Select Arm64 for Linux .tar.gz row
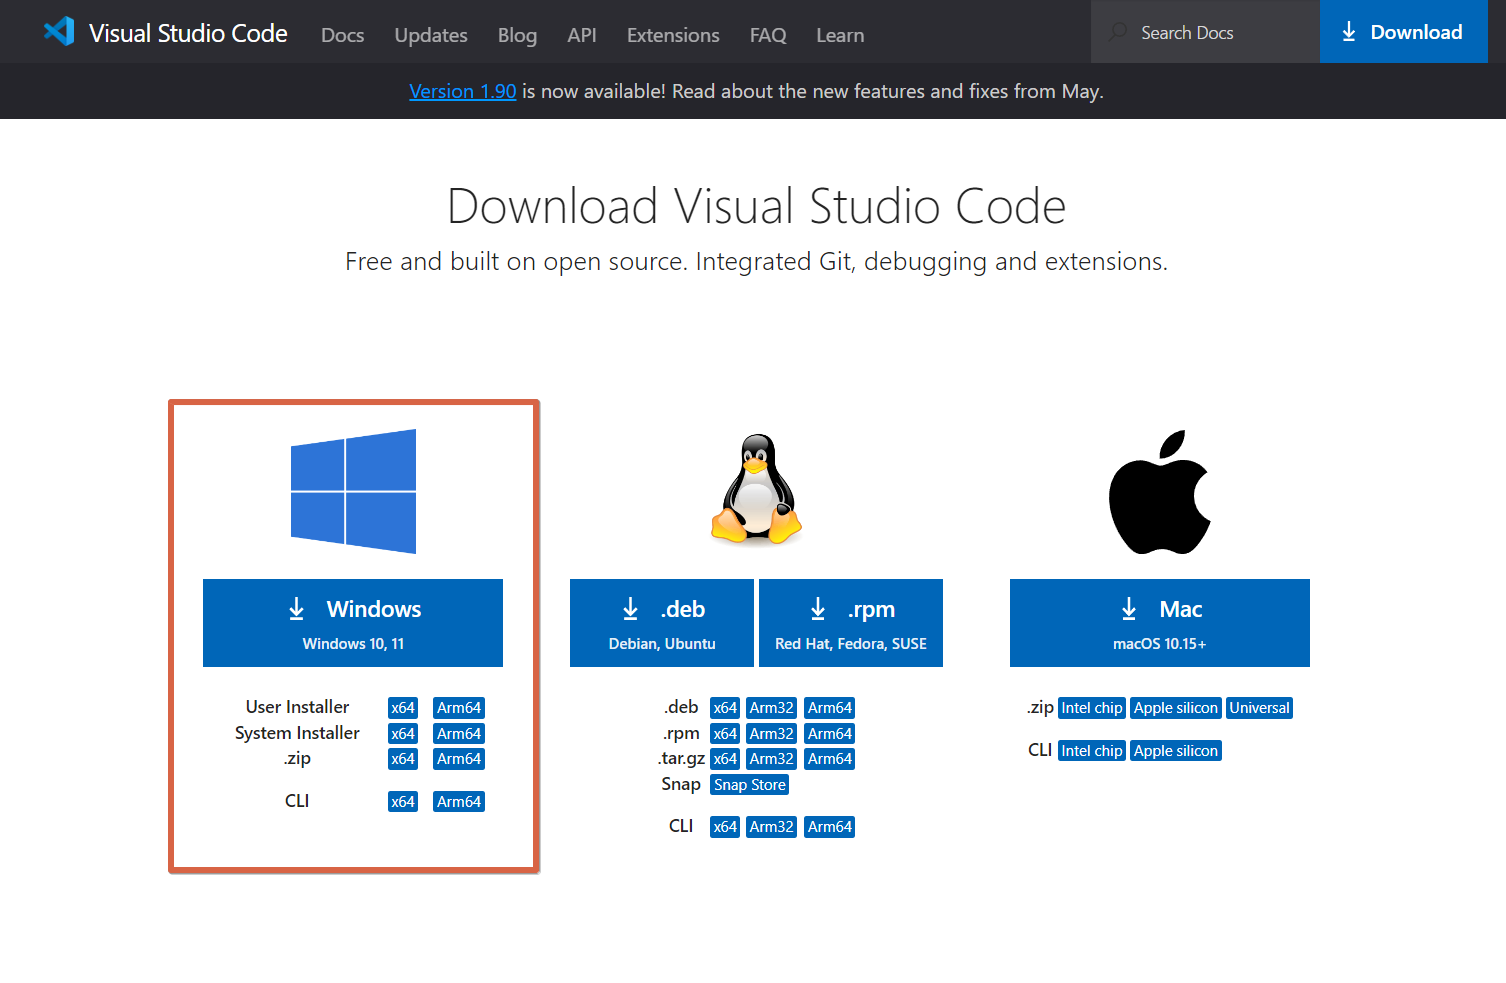 pos(830,759)
